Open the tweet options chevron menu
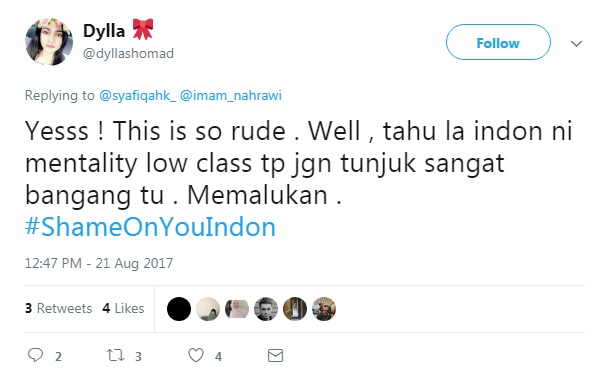The image size is (601, 389). pyautogui.click(x=576, y=44)
